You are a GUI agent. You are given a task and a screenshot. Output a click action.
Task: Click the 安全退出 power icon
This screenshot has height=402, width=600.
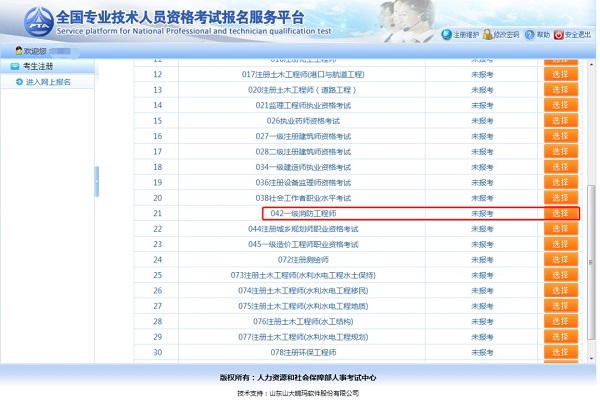point(559,35)
